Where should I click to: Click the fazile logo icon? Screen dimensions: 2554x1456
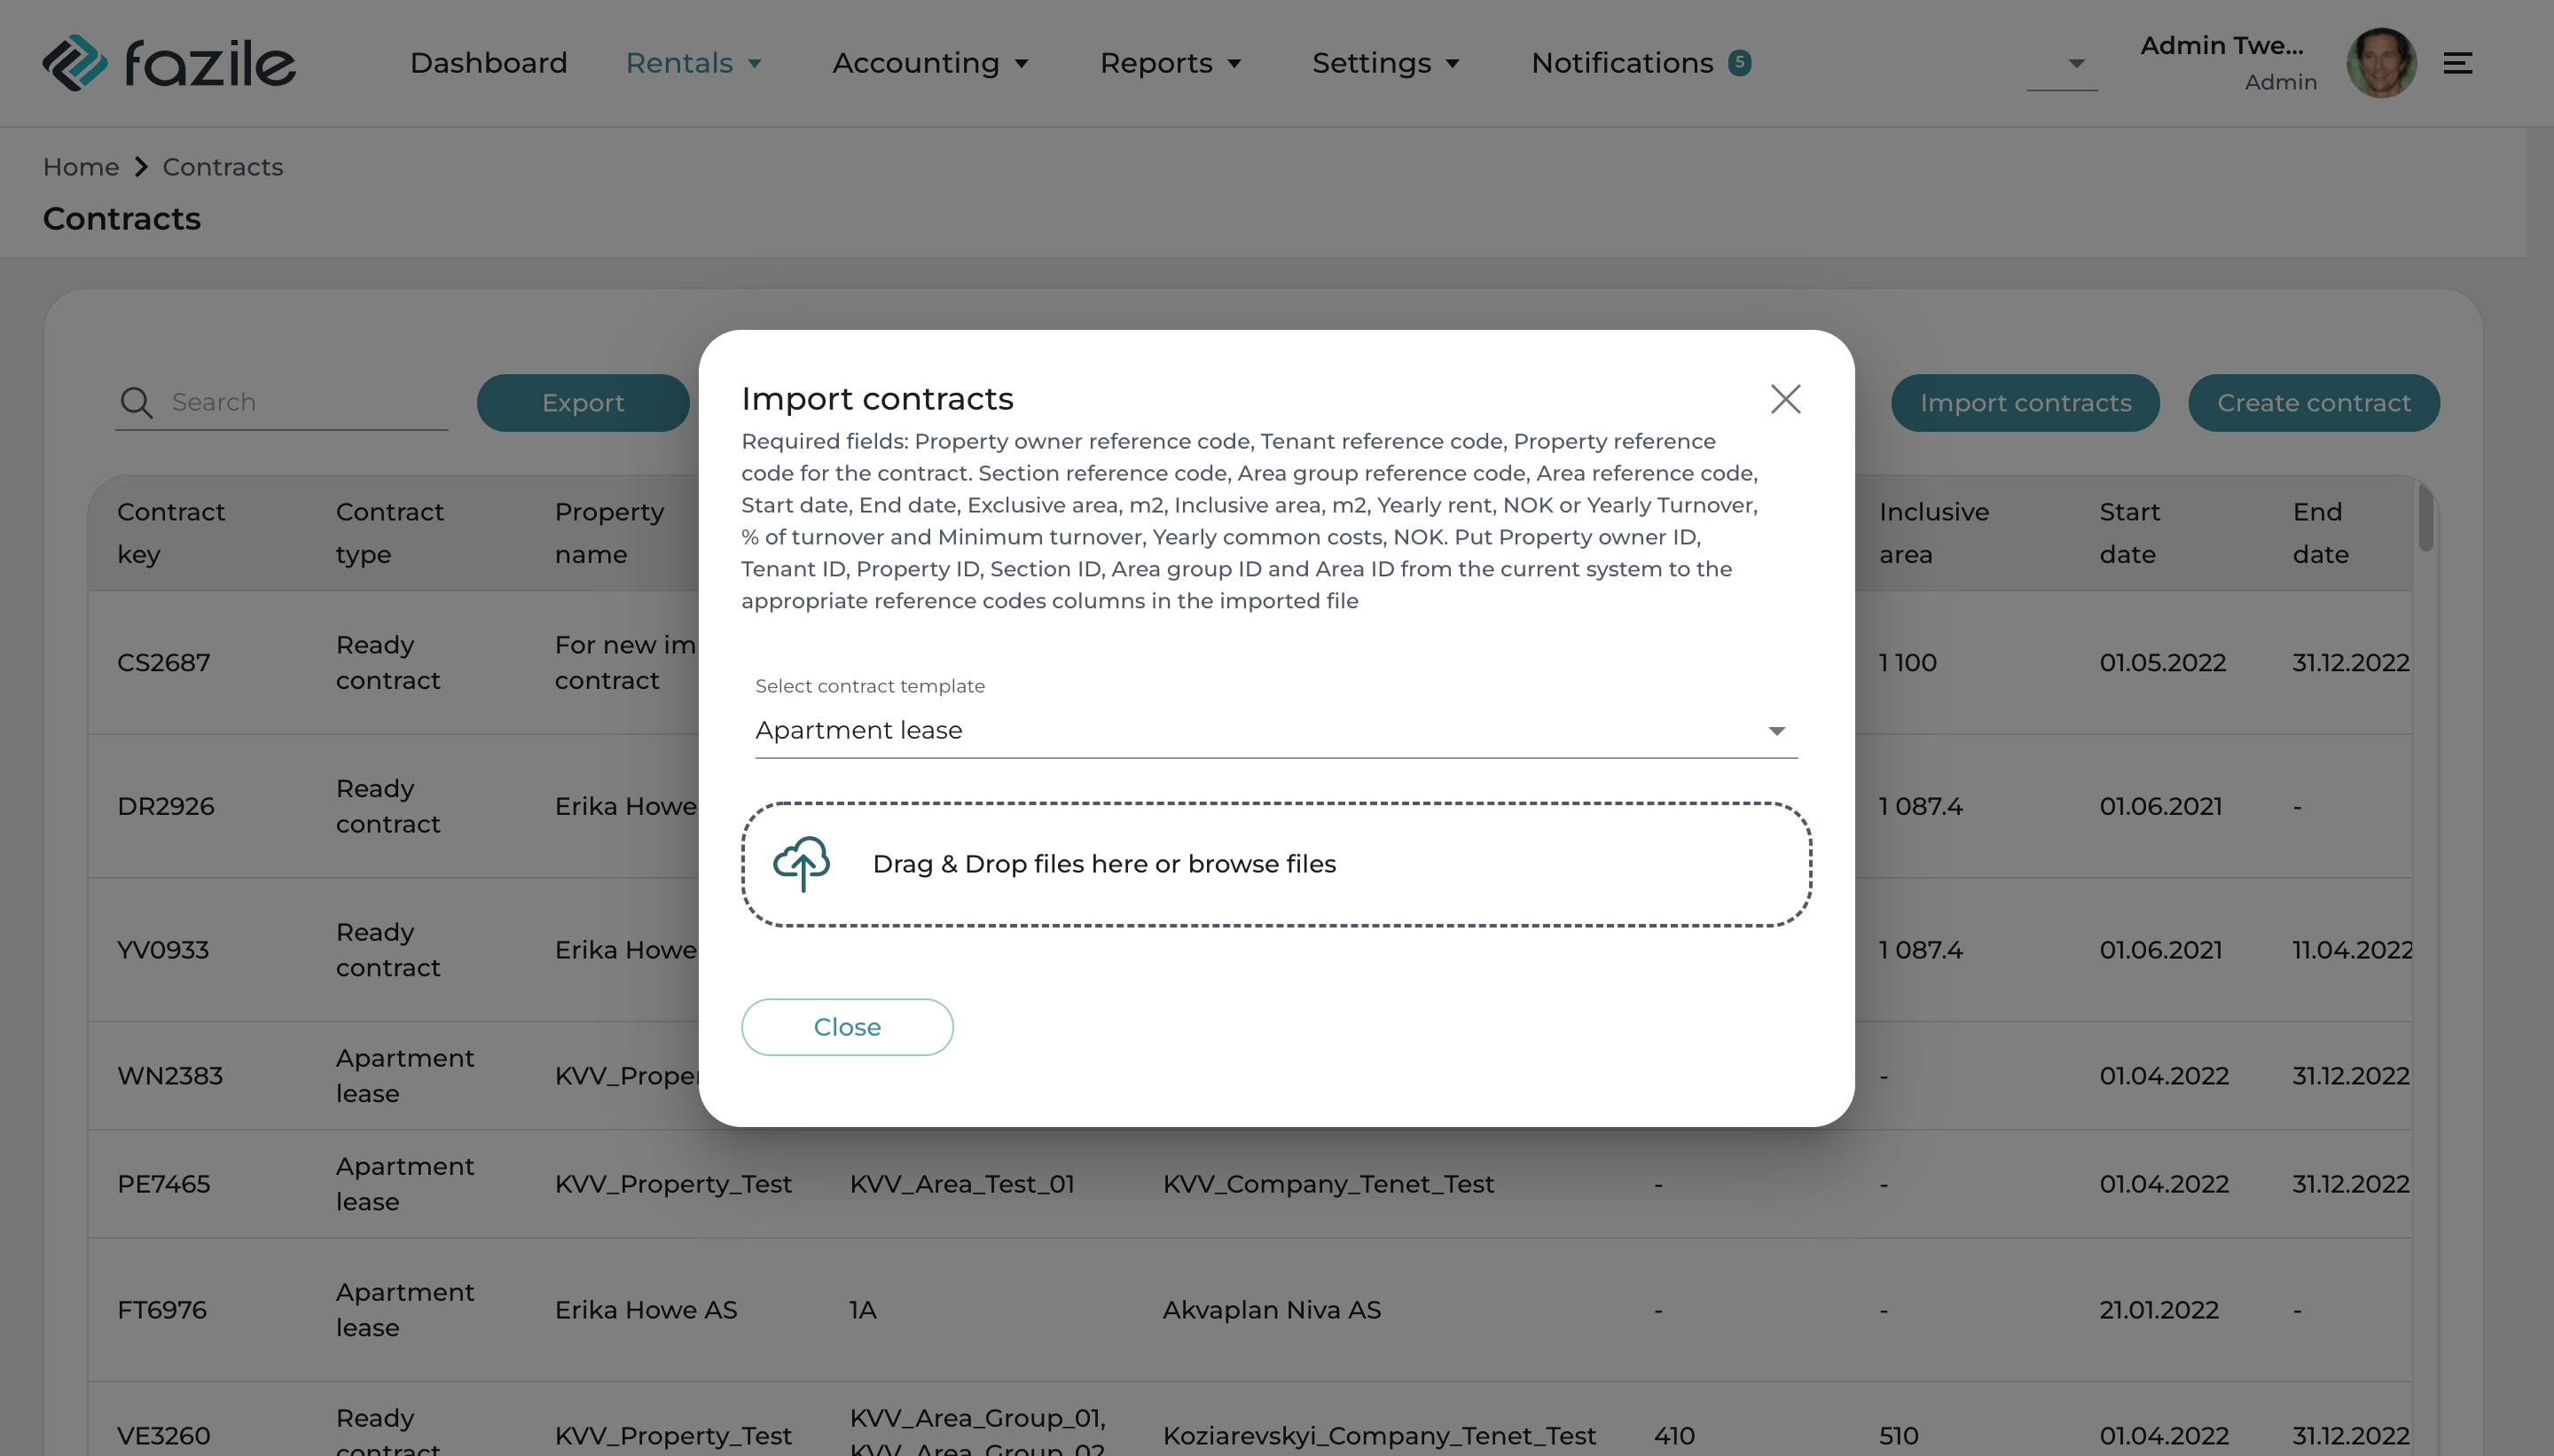(x=75, y=63)
